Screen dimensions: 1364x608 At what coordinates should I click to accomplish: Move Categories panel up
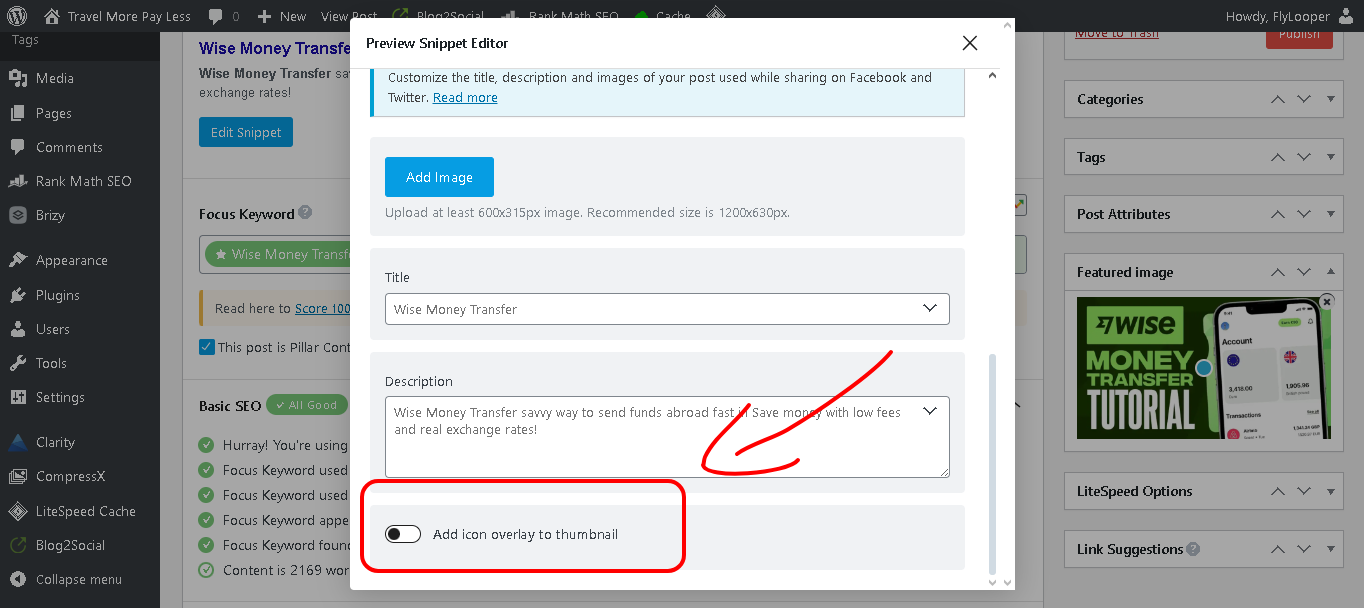(1278, 99)
